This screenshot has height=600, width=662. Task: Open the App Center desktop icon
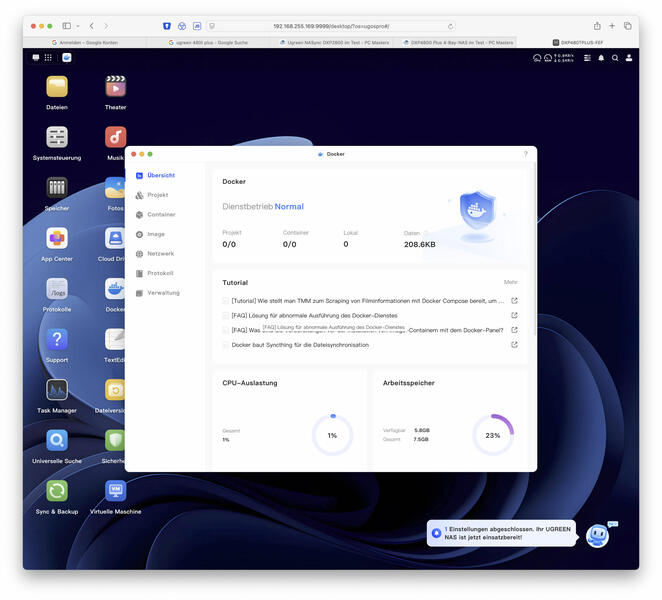coord(57,239)
